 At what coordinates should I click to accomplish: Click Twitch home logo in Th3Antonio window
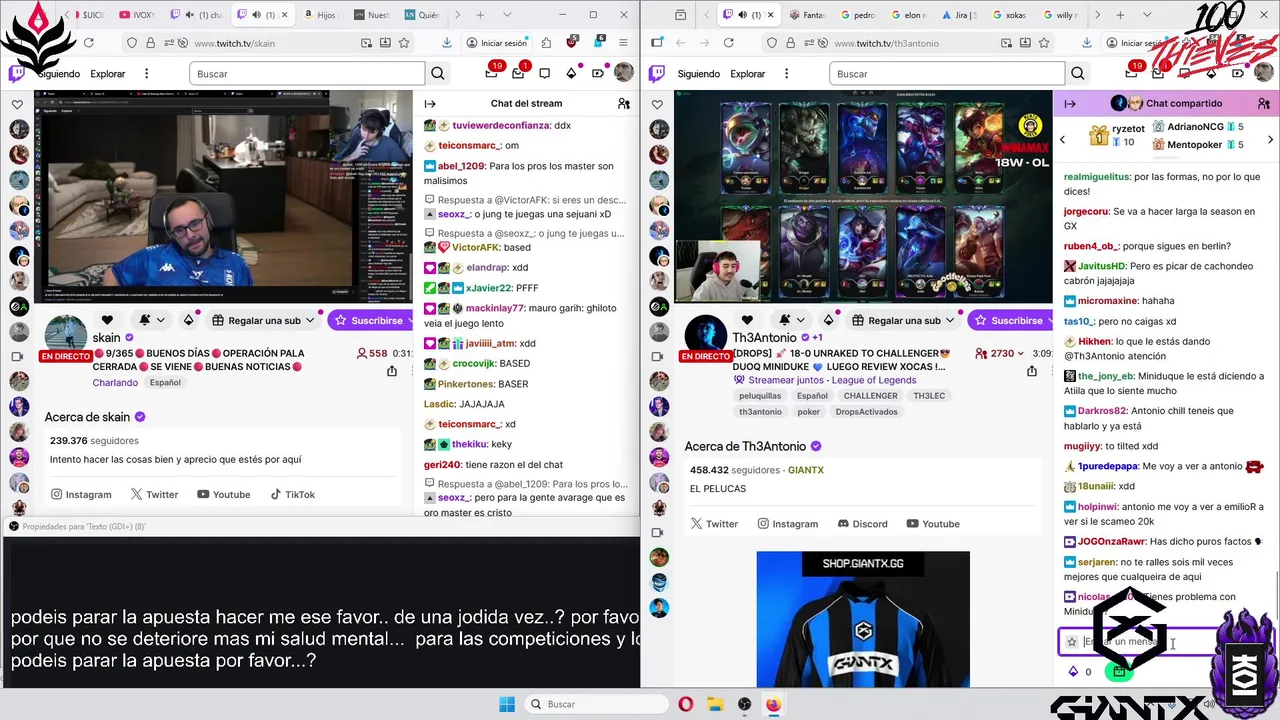click(x=658, y=74)
